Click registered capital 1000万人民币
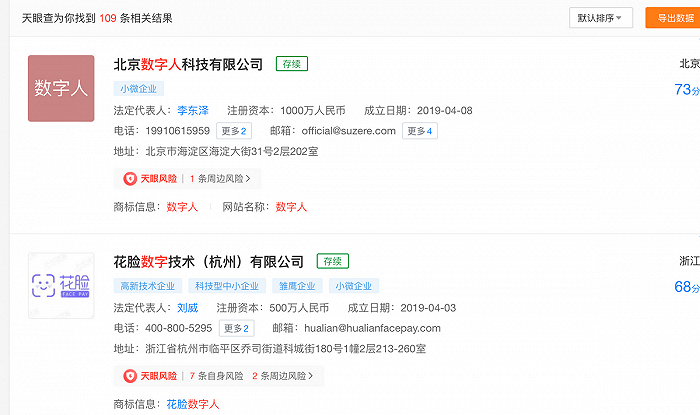Screen dimensions: 700x415 pyautogui.click(x=313, y=111)
